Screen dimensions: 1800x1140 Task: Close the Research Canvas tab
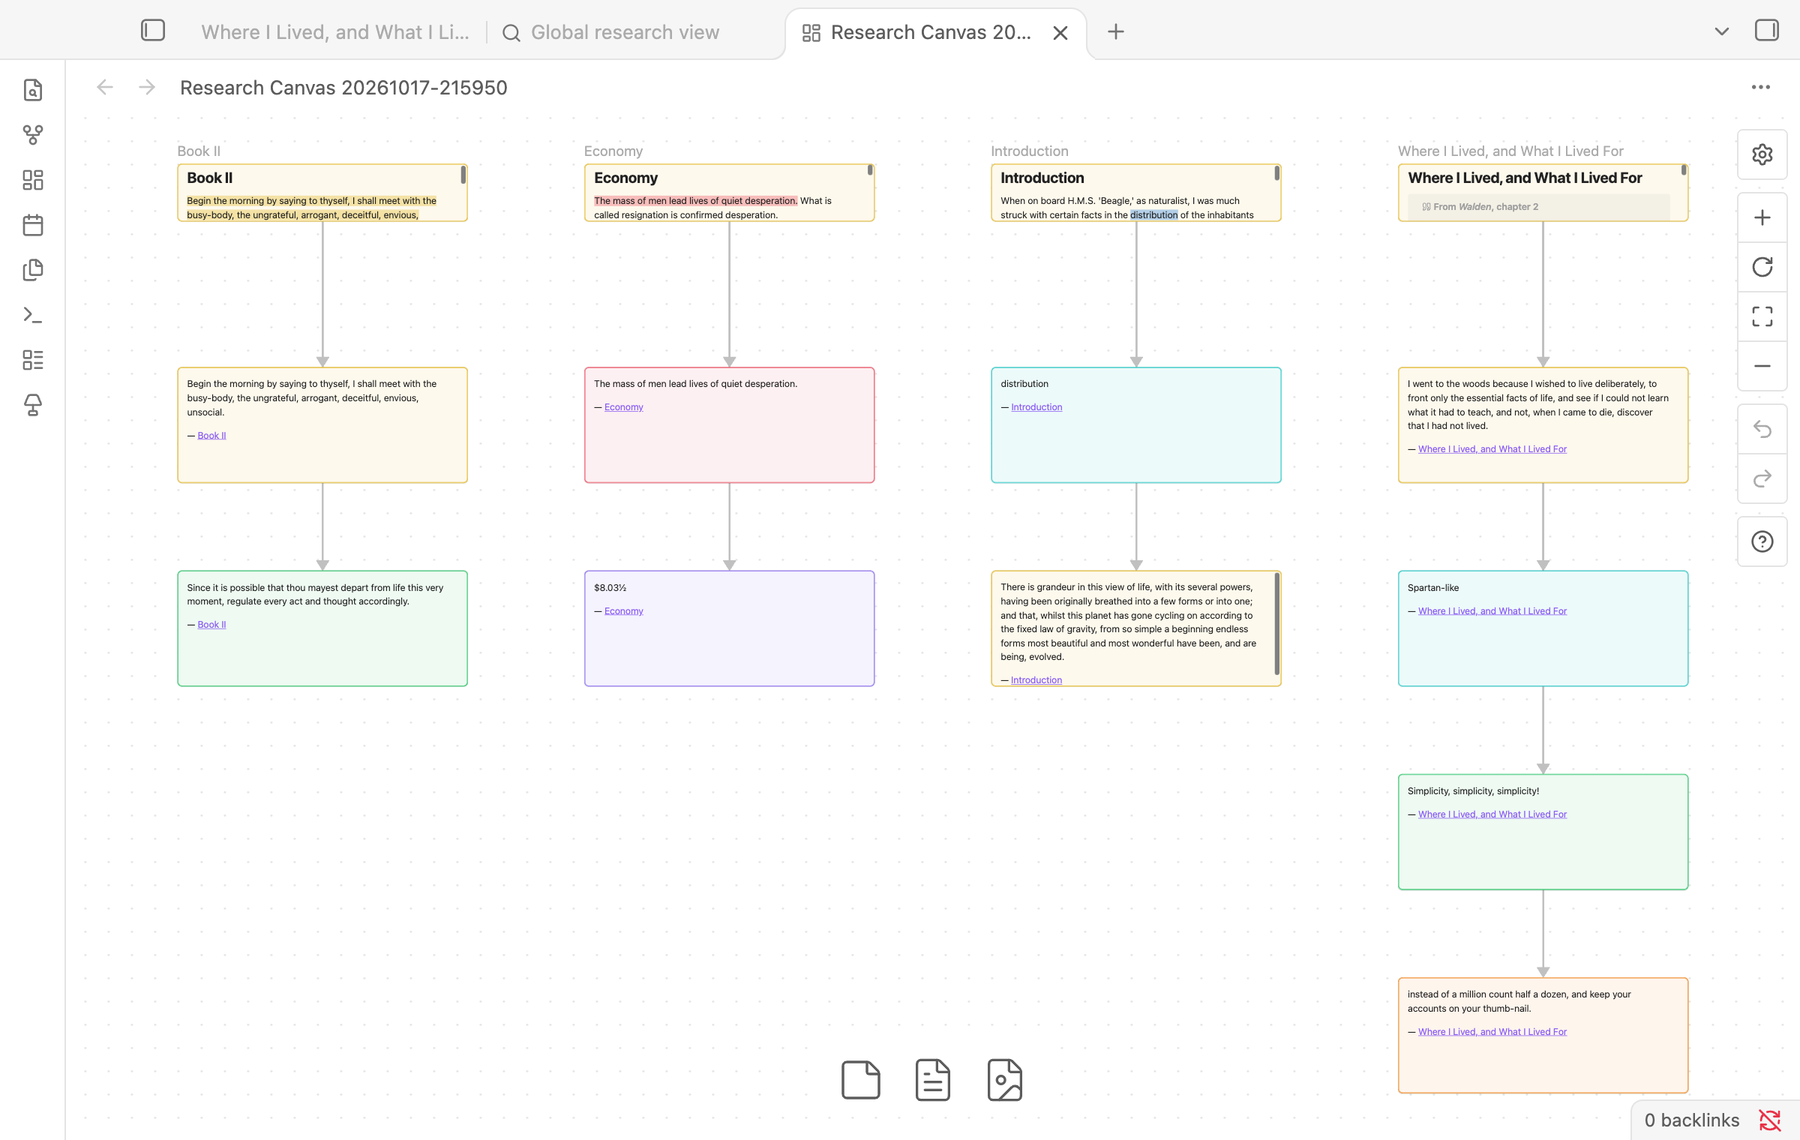click(1061, 33)
